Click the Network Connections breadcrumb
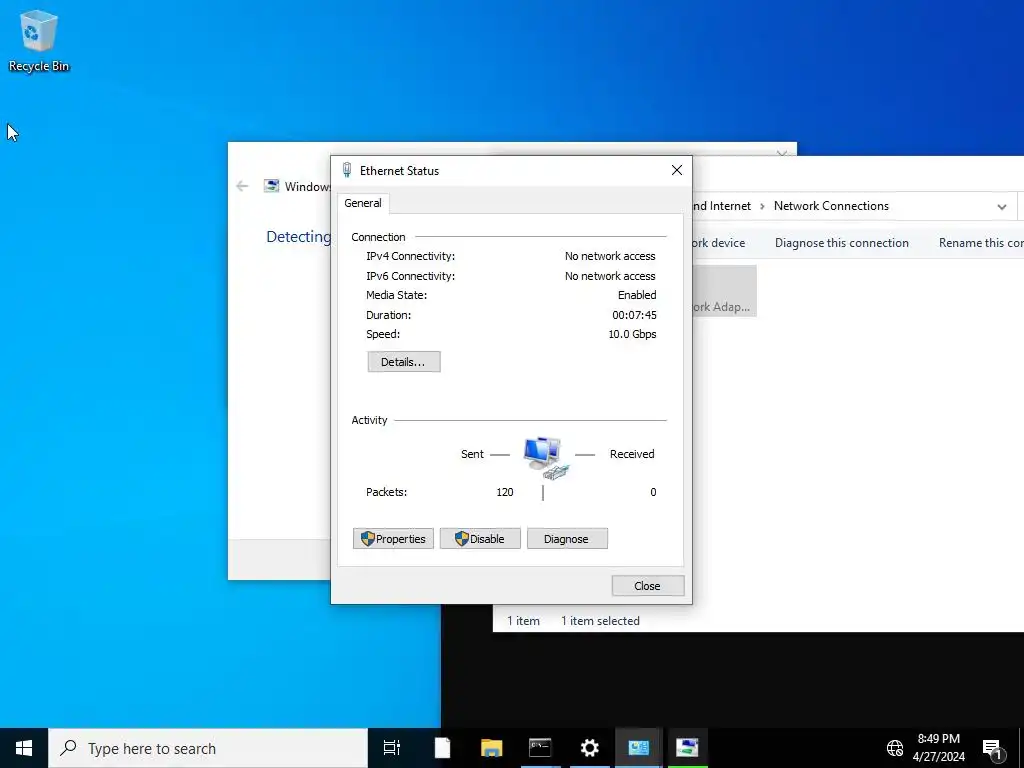This screenshot has width=1024, height=768. [x=831, y=206]
